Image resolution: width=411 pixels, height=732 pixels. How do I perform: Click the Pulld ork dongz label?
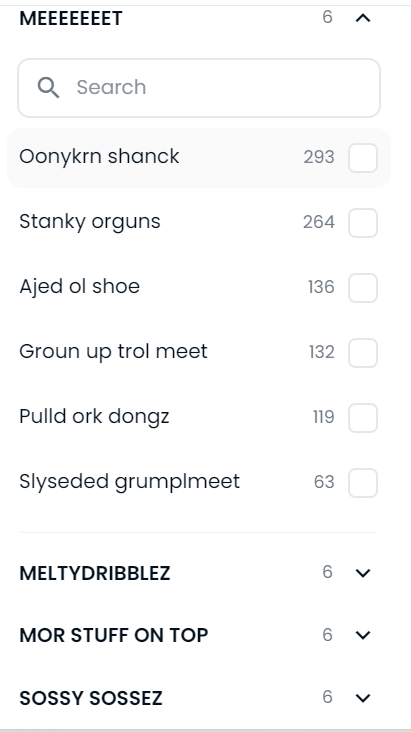[94, 416]
